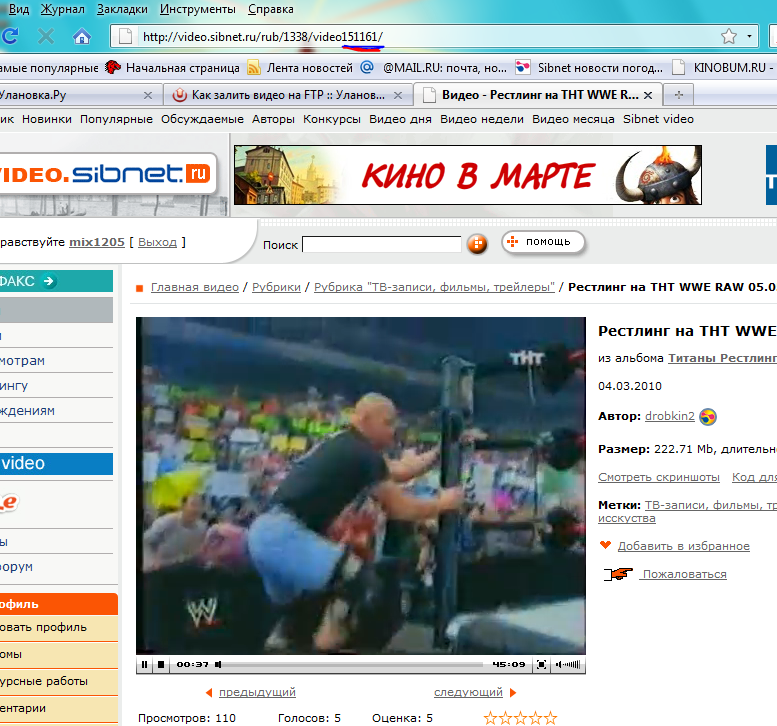Click the video frame to toggle playback
This screenshot has width=777, height=726.
tap(361, 486)
